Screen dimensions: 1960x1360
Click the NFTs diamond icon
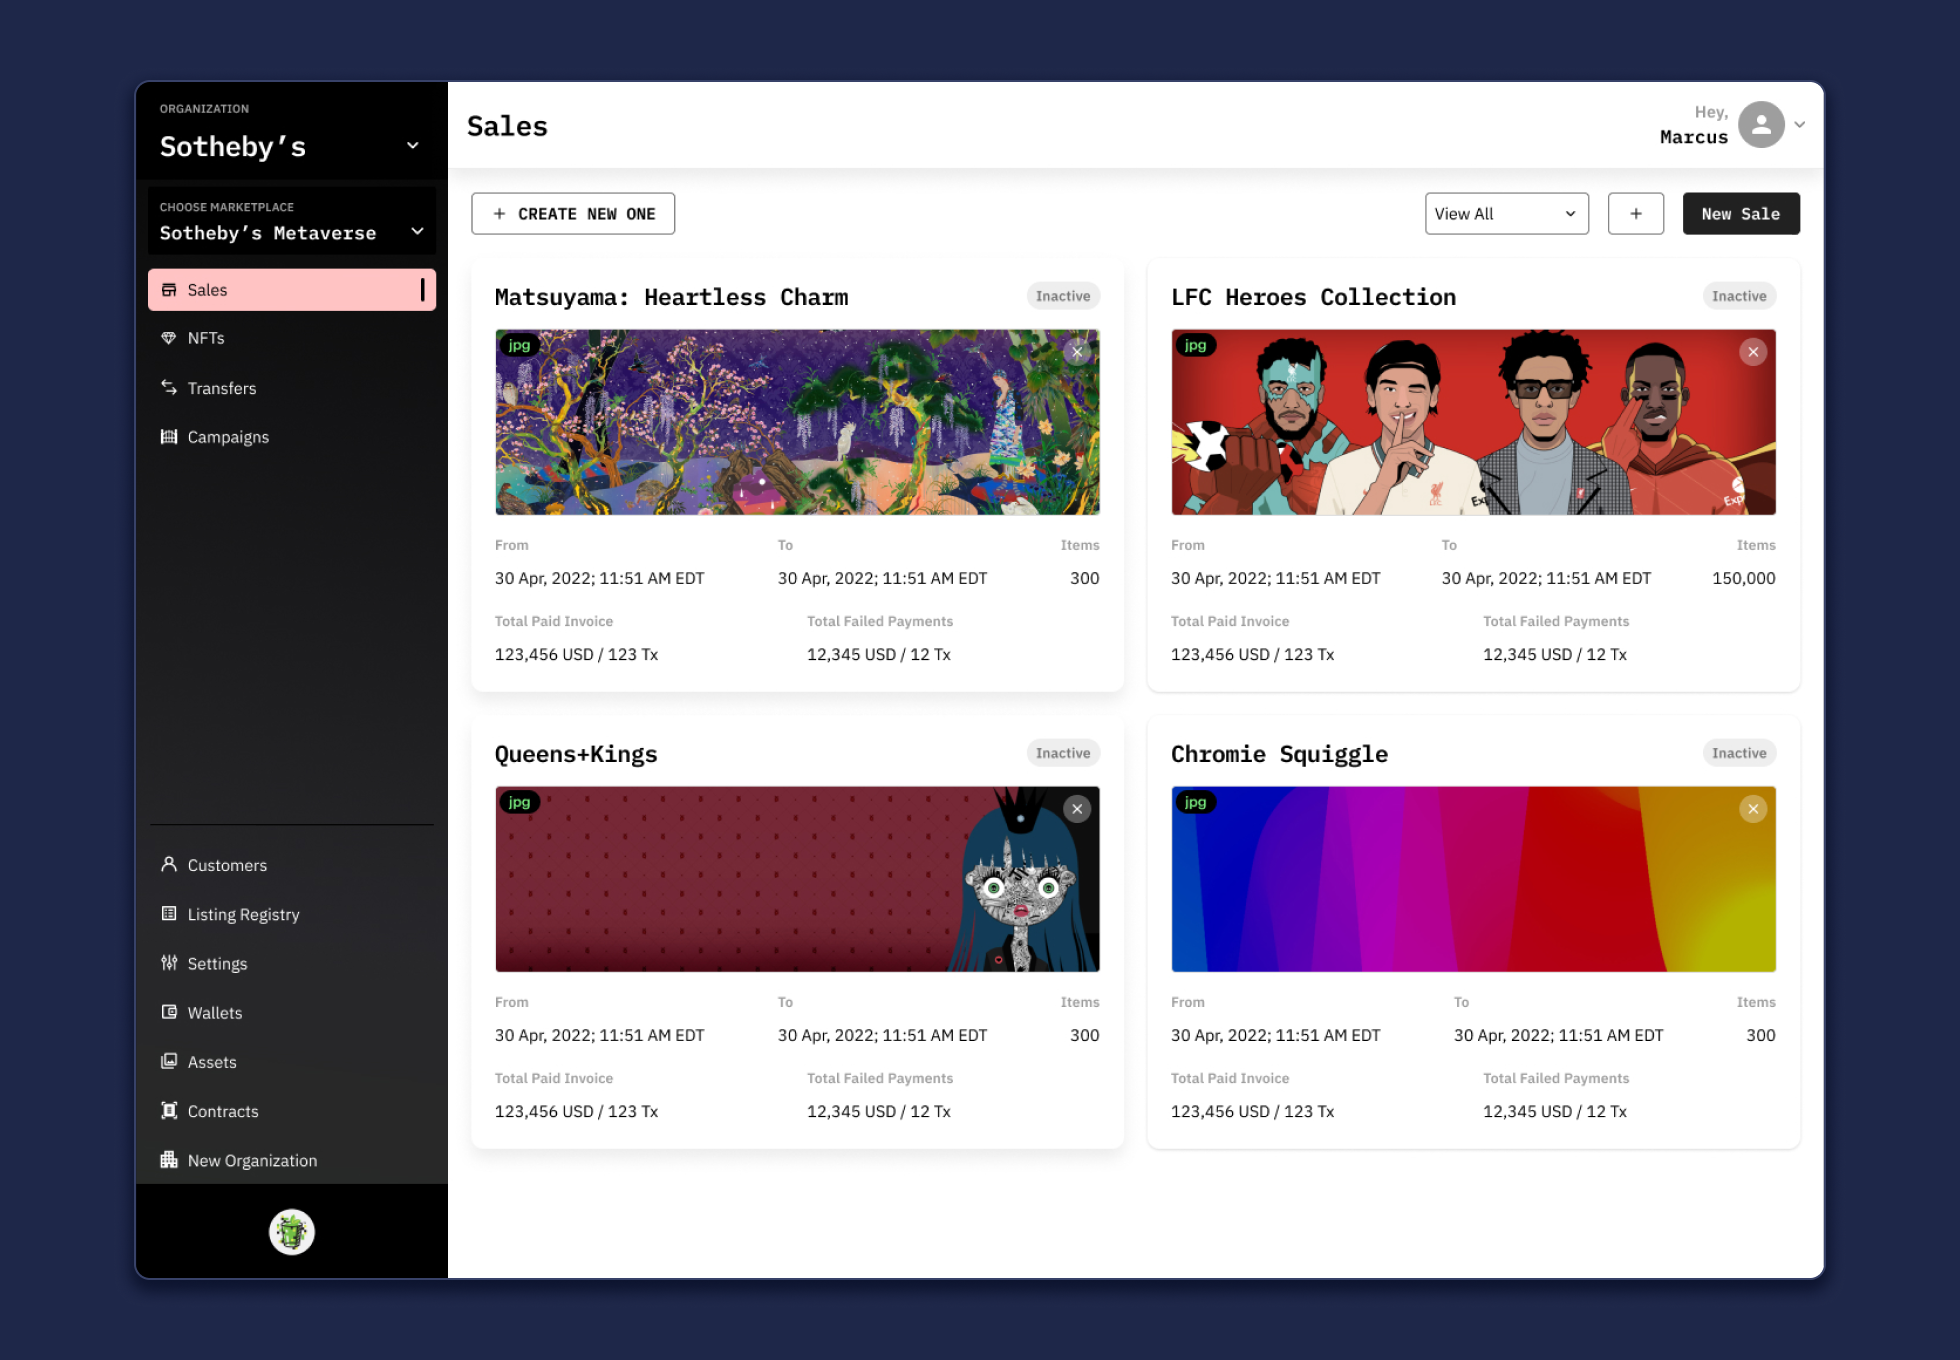(169, 338)
